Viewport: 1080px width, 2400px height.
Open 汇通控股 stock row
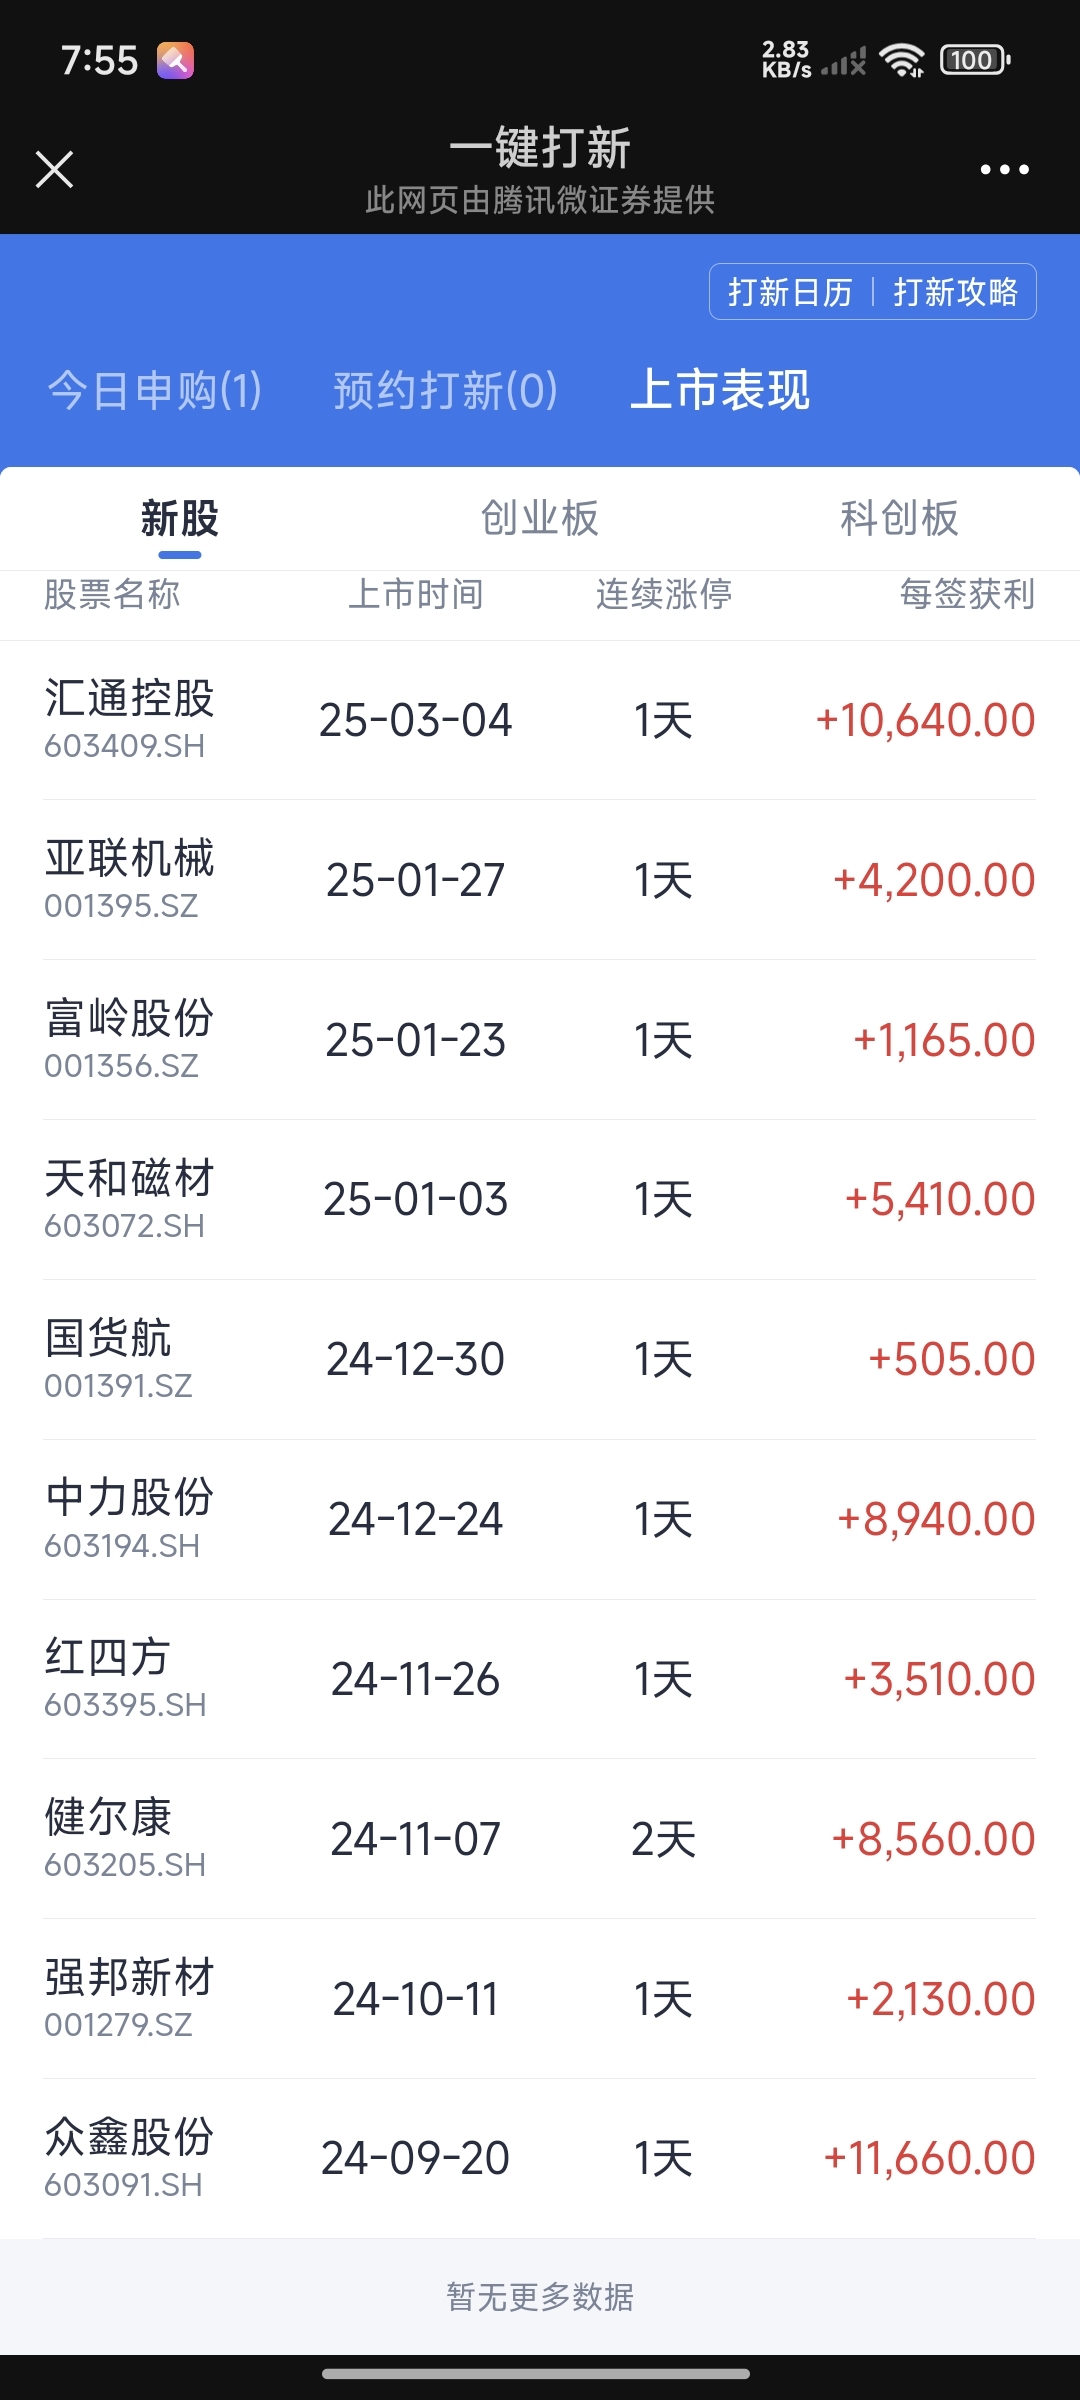point(540,720)
